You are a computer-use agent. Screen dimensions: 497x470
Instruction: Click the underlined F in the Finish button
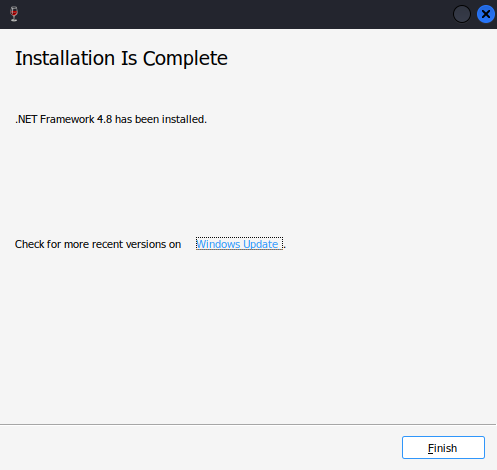click(x=431, y=448)
